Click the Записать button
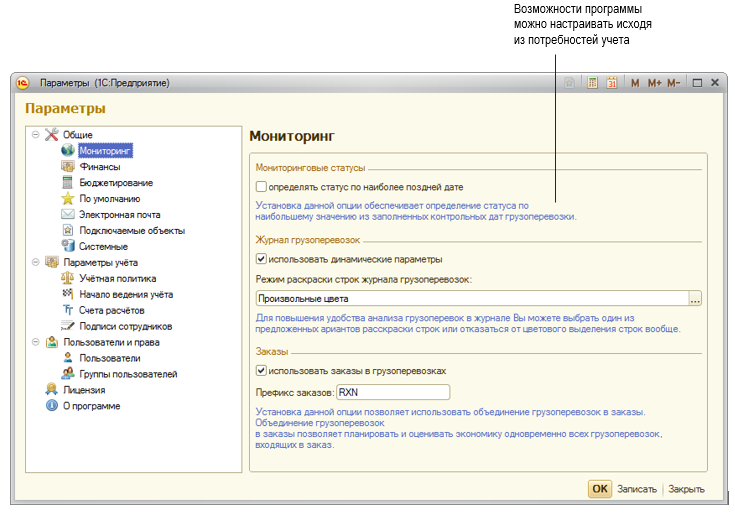This screenshot has height=513, width=735. coord(637,489)
